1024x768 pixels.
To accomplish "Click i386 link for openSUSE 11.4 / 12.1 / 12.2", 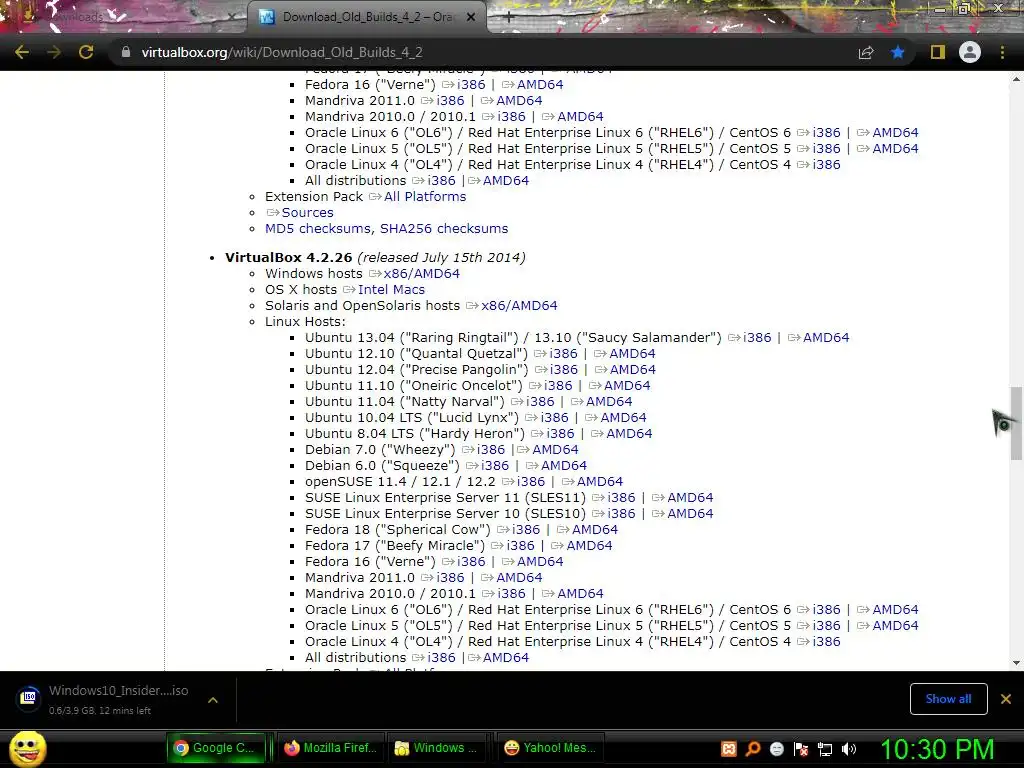I will 531,481.
